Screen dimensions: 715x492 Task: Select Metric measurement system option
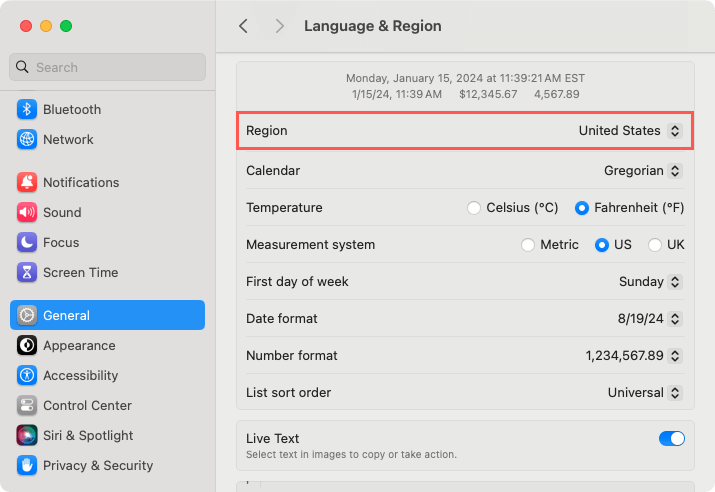528,245
